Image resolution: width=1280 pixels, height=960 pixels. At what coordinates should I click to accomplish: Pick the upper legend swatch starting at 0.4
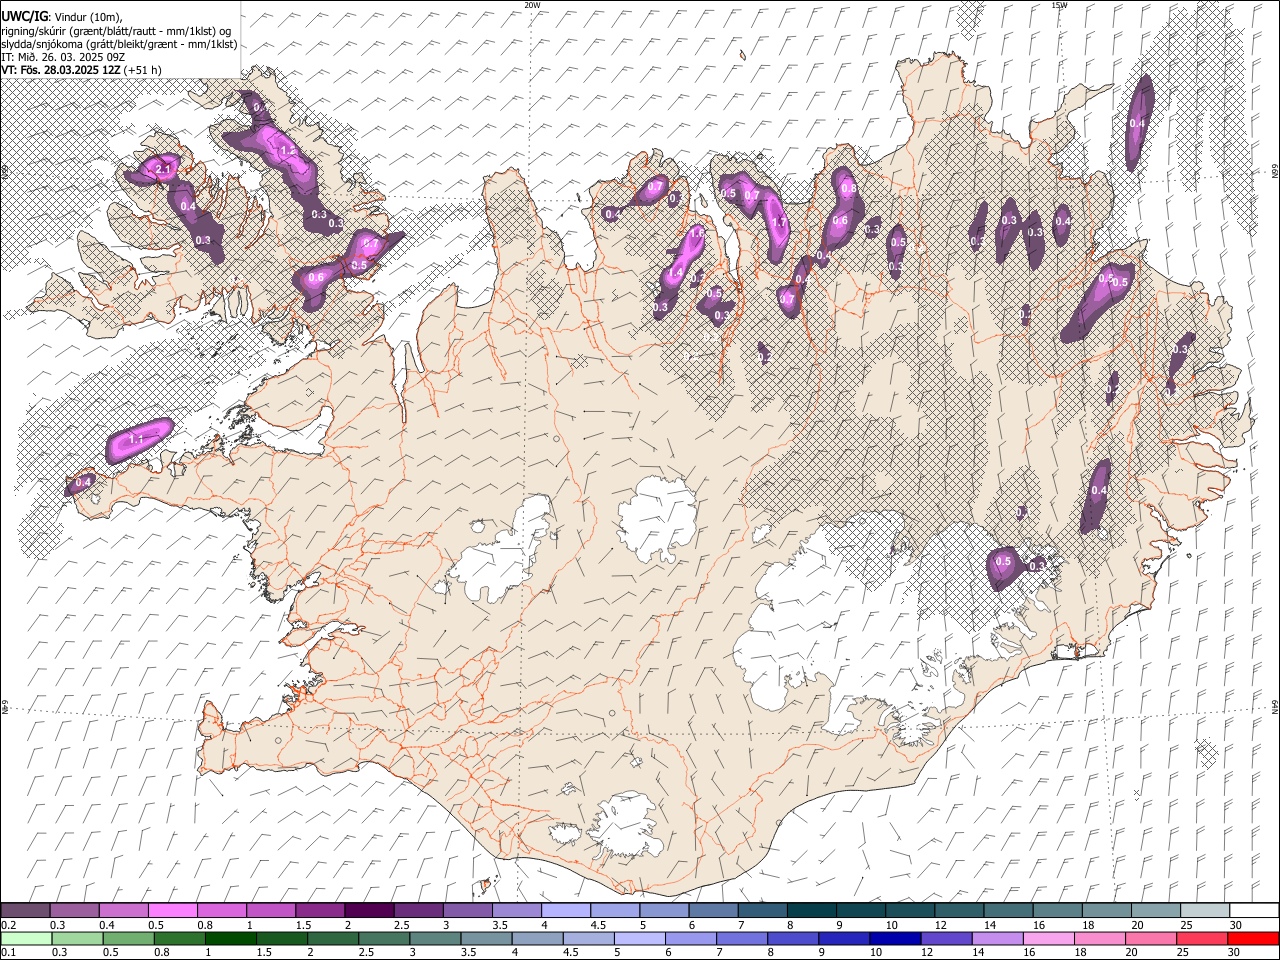124,911
